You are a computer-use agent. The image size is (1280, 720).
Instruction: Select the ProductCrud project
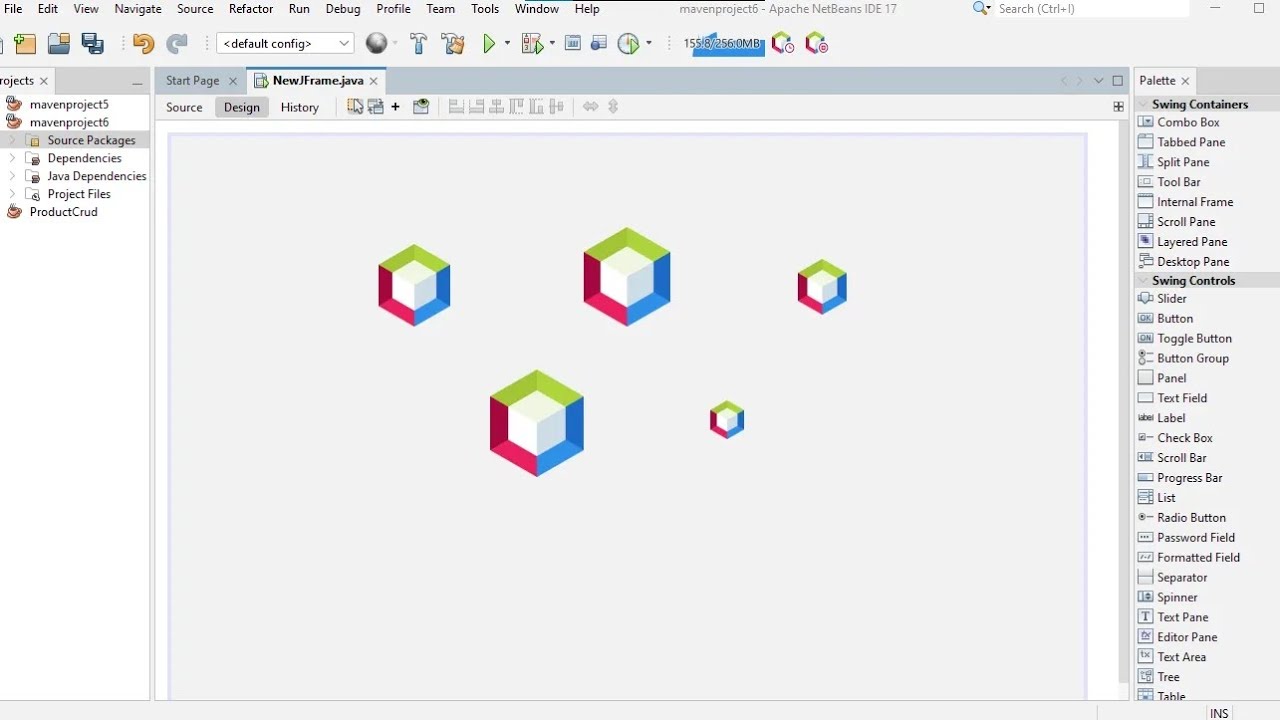pyautogui.click(x=63, y=212)
